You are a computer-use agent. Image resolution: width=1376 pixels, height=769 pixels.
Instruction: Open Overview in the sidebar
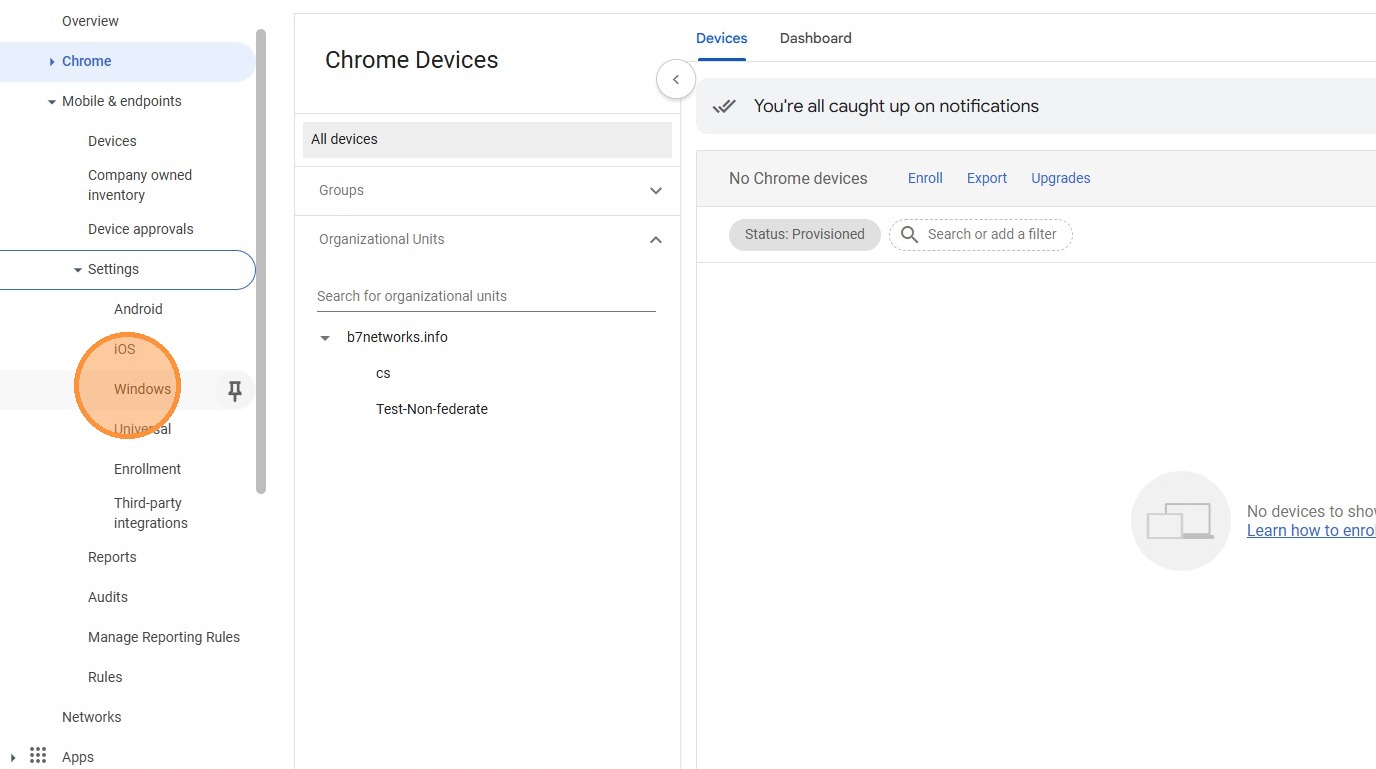coord(90,21)
